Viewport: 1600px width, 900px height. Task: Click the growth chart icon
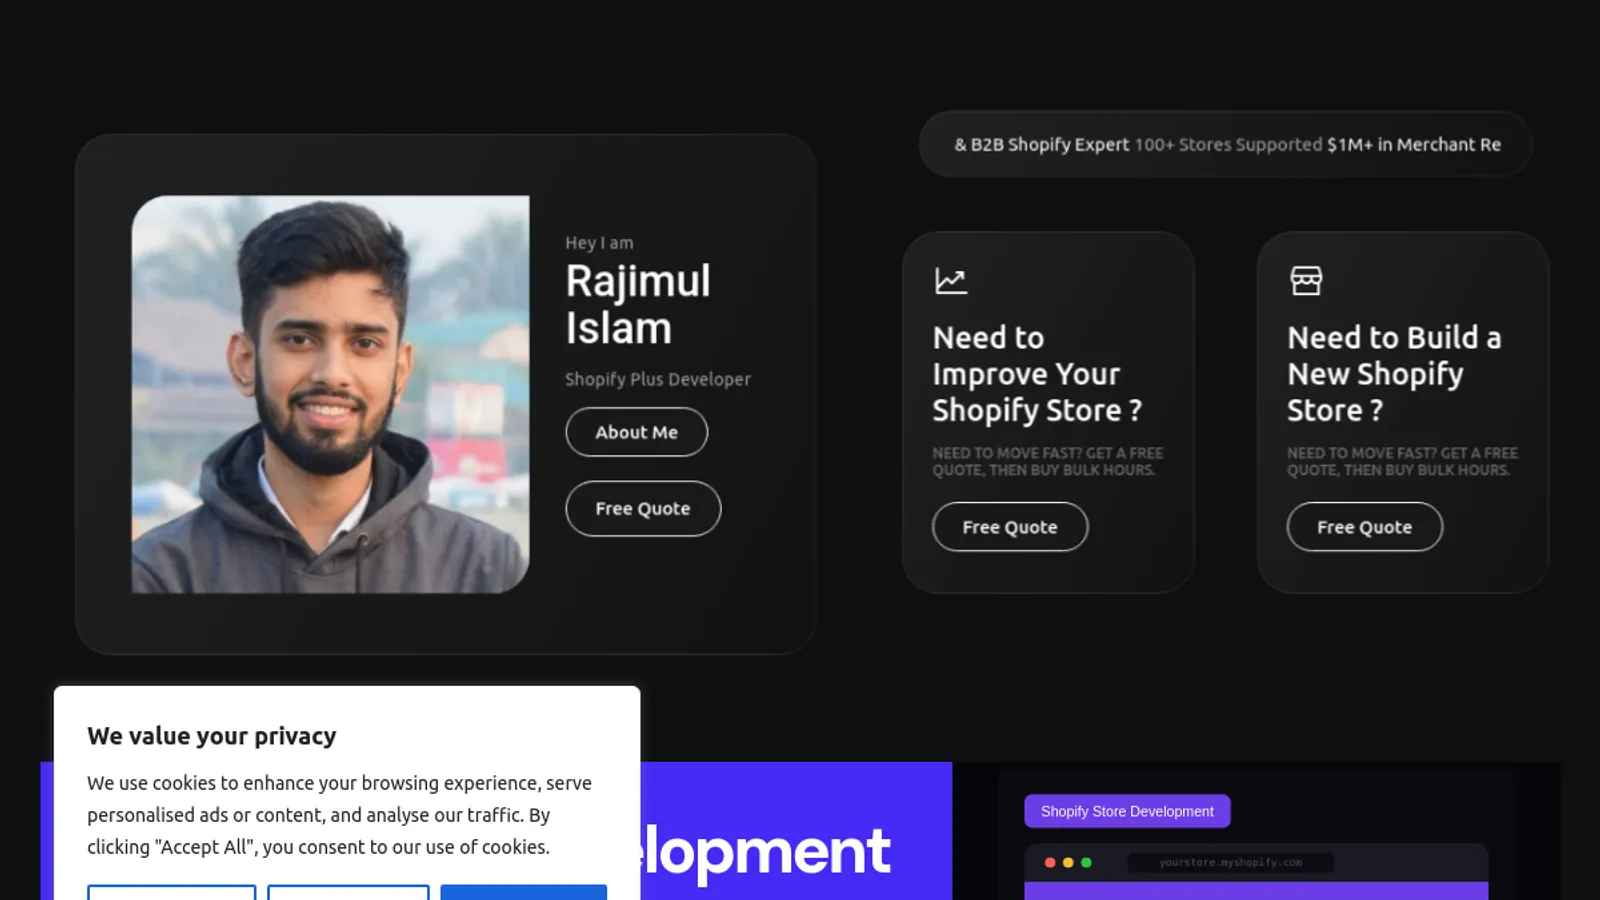click(951, 281)
